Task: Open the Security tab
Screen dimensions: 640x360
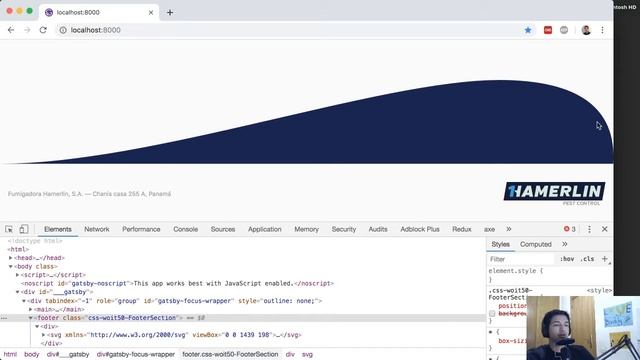Action: point(344,229)
